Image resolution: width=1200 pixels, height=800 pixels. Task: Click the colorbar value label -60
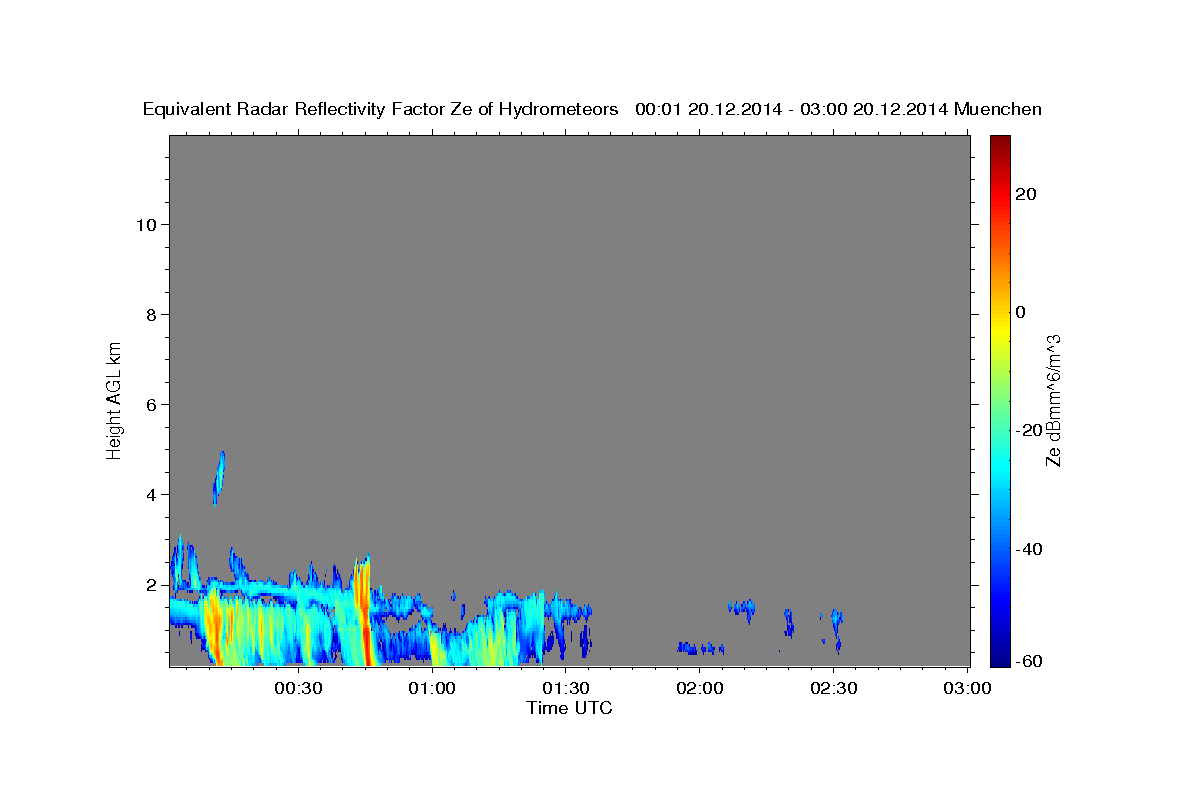1028,660
